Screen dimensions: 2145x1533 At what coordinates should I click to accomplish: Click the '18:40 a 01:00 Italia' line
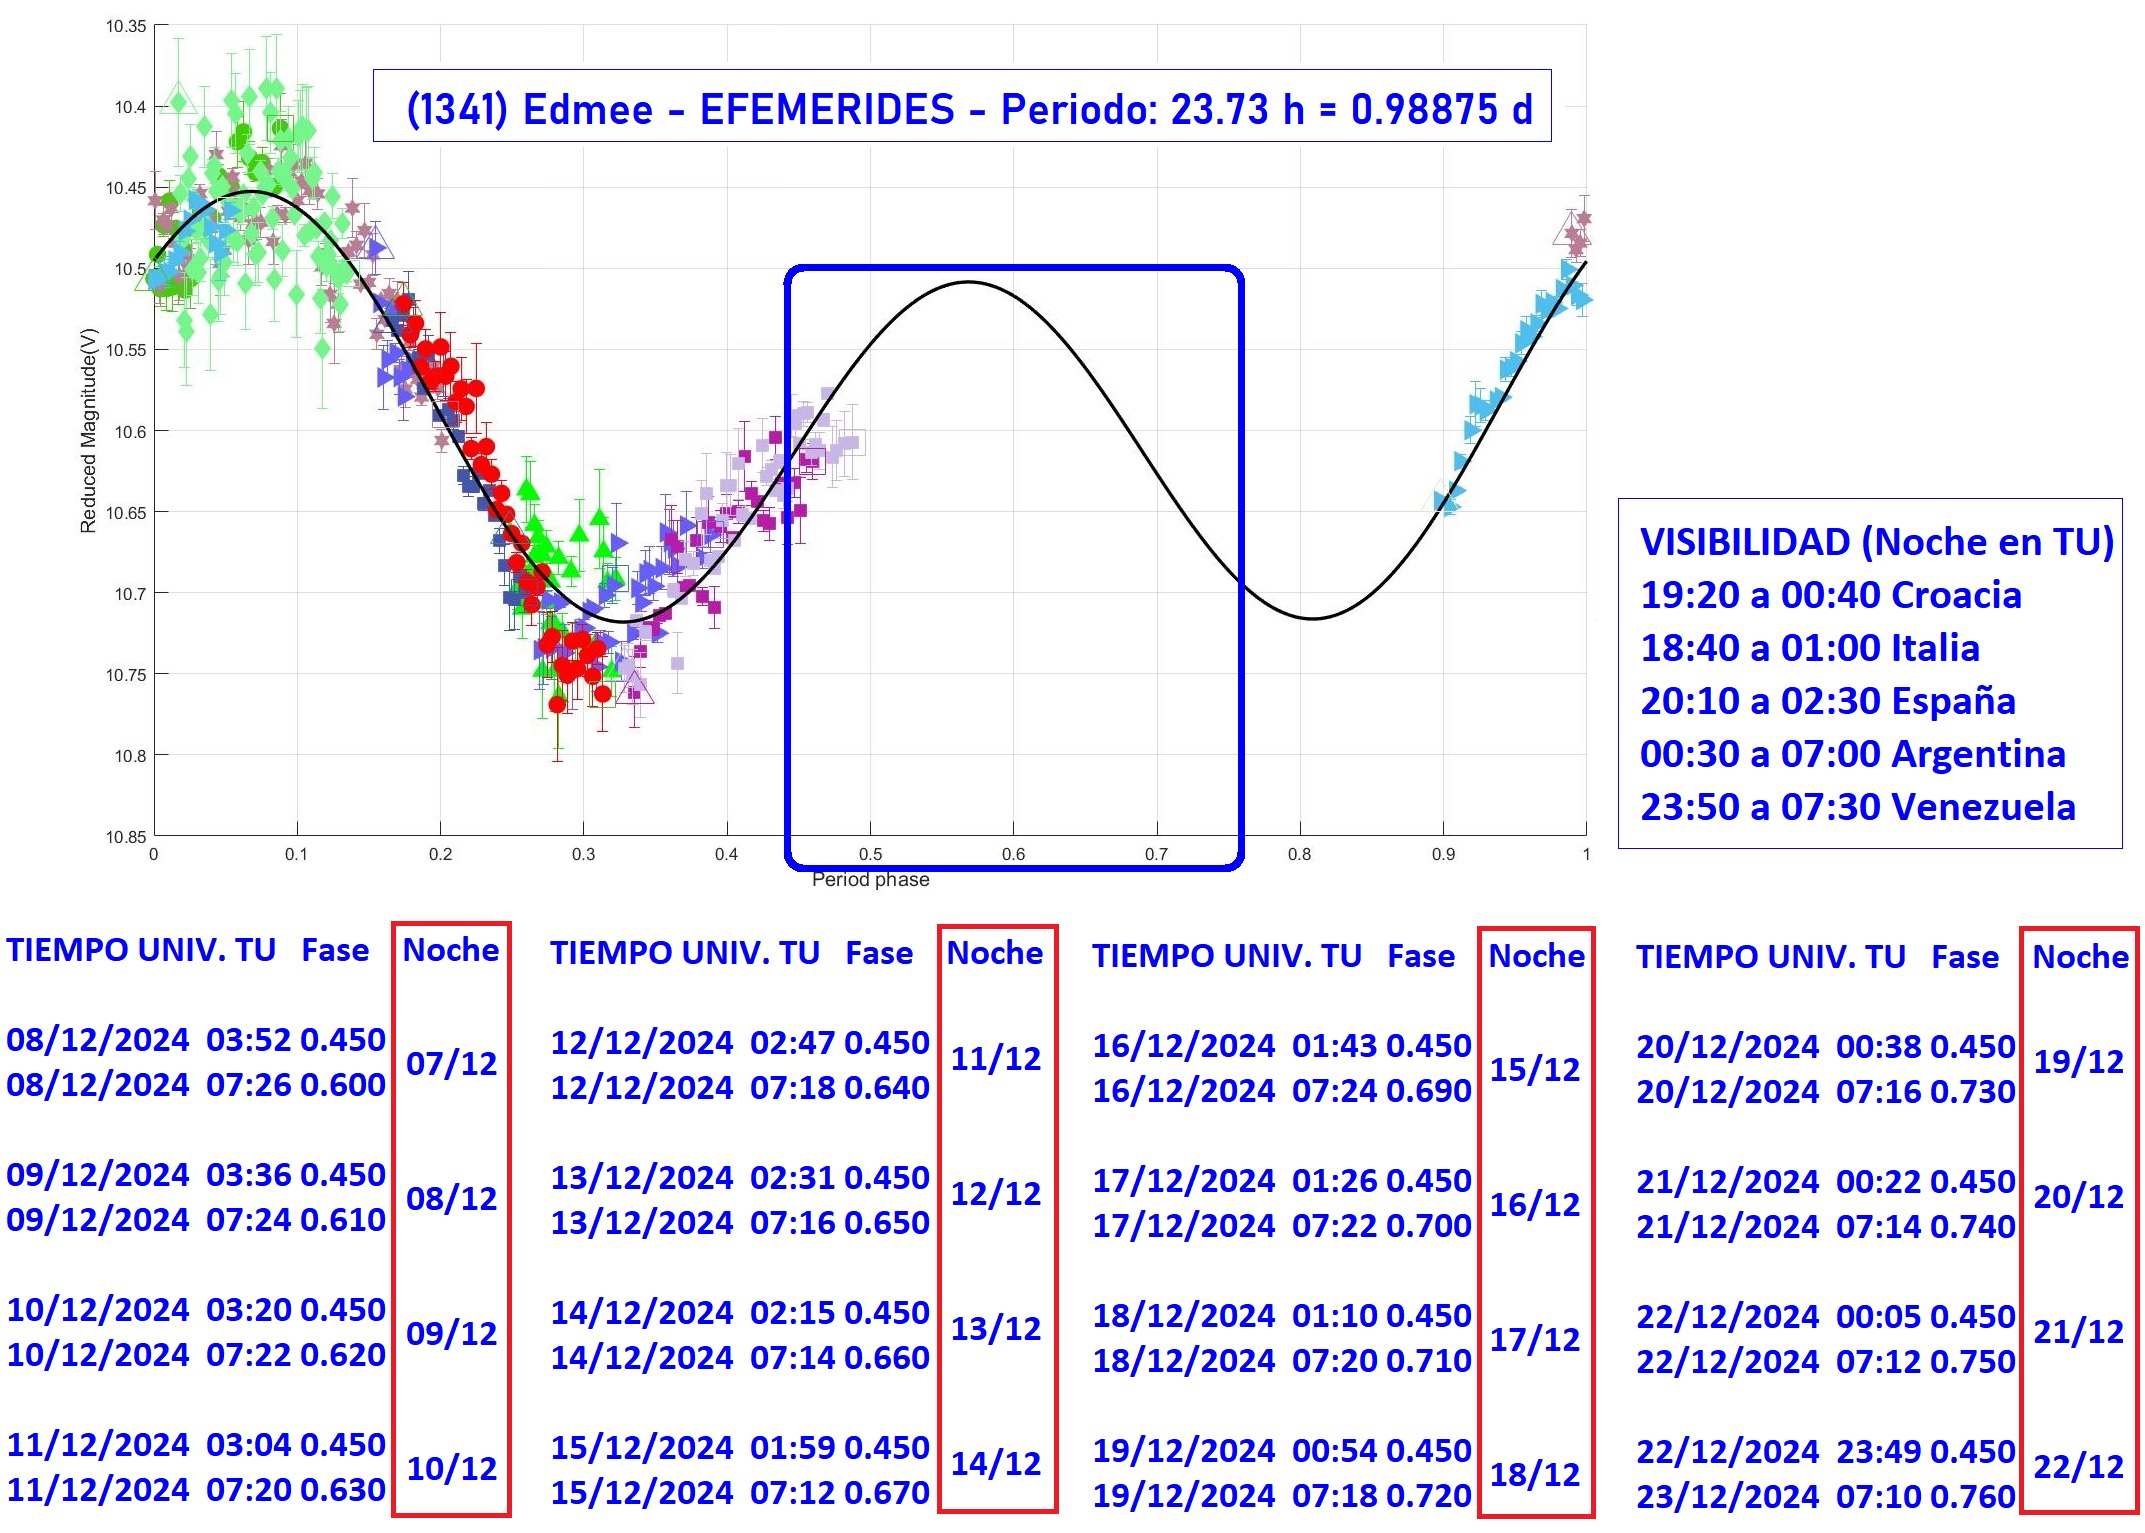click(1810, 648)
